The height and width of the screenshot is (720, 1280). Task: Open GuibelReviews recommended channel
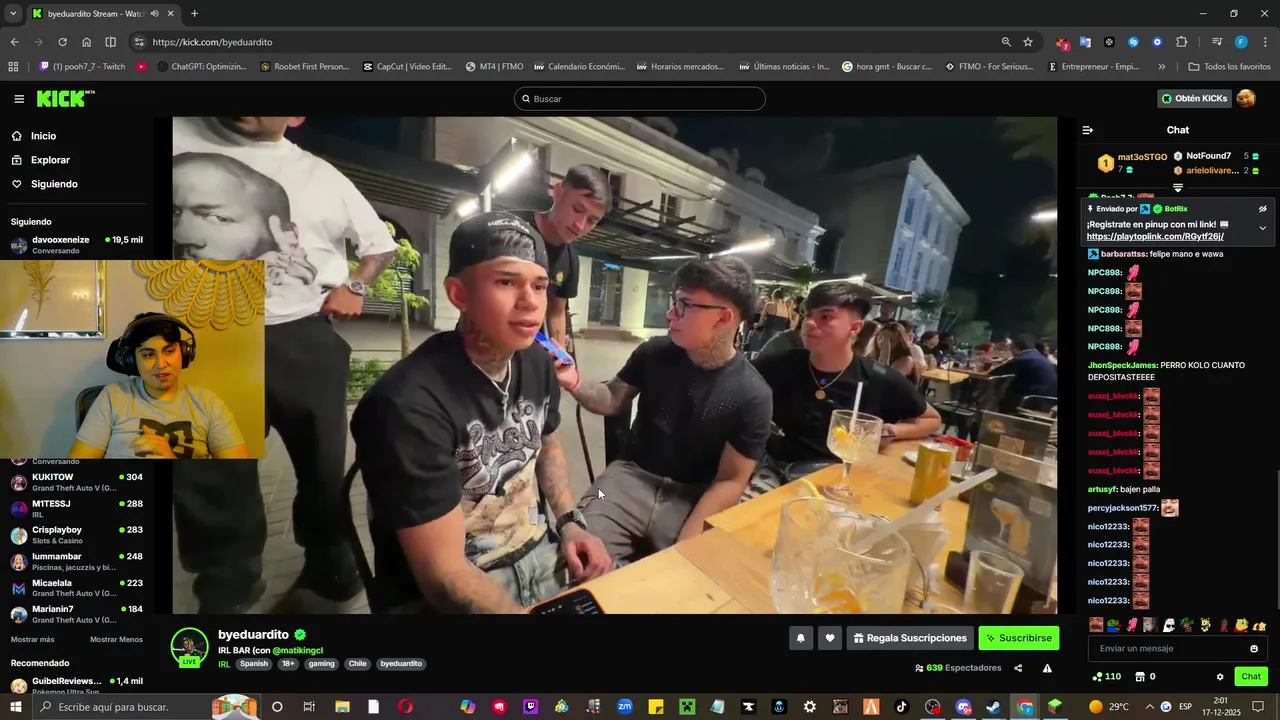78,685
